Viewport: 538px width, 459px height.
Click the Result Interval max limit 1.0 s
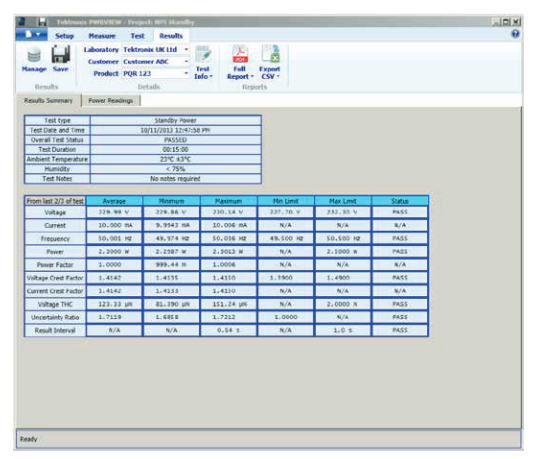[343, 330]
